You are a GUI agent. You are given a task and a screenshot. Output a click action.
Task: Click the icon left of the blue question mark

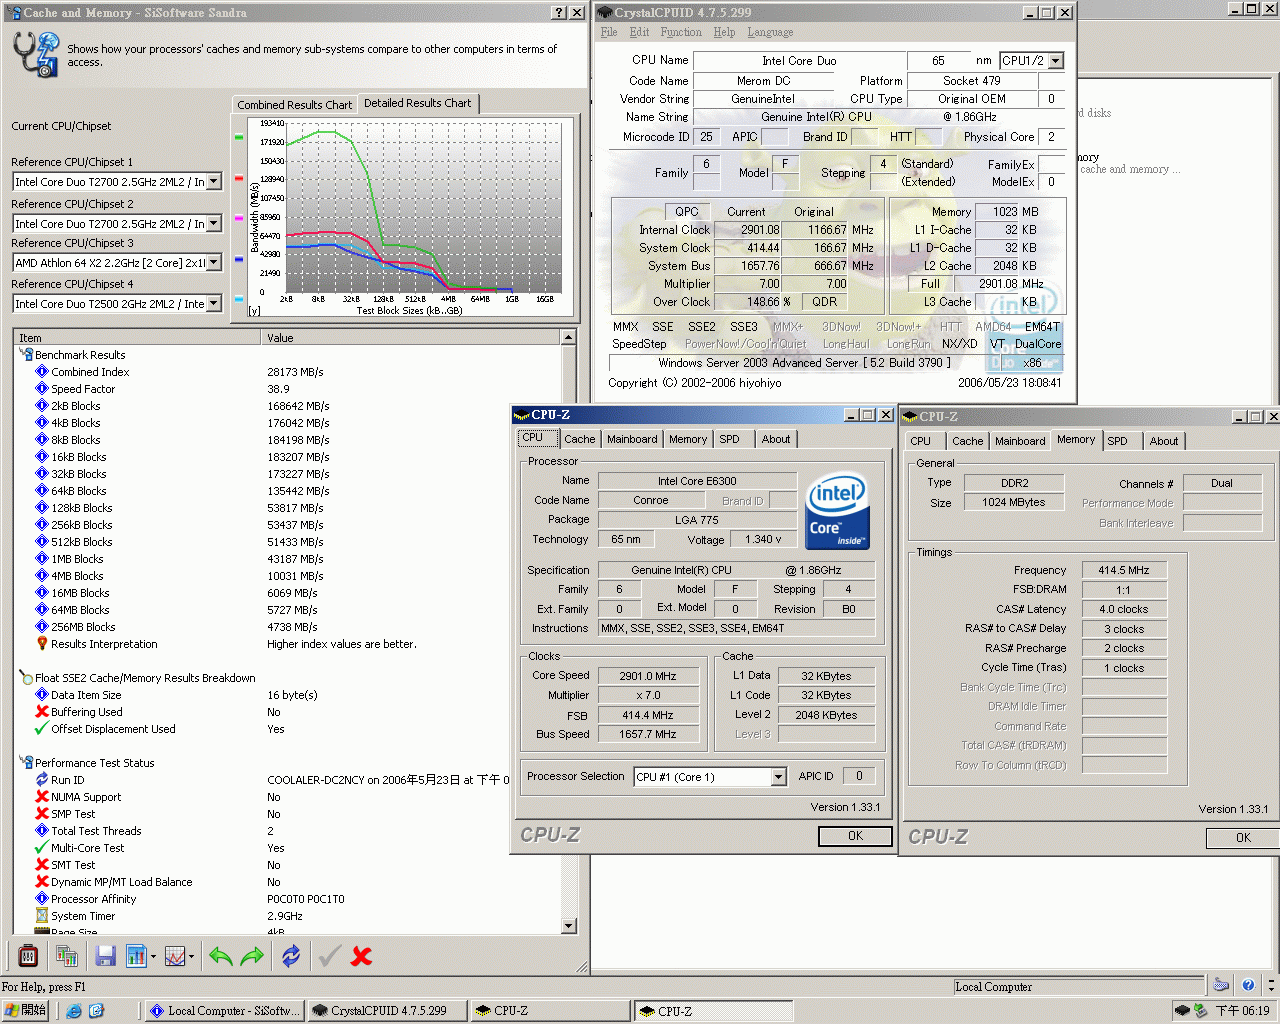(1221, 985)
